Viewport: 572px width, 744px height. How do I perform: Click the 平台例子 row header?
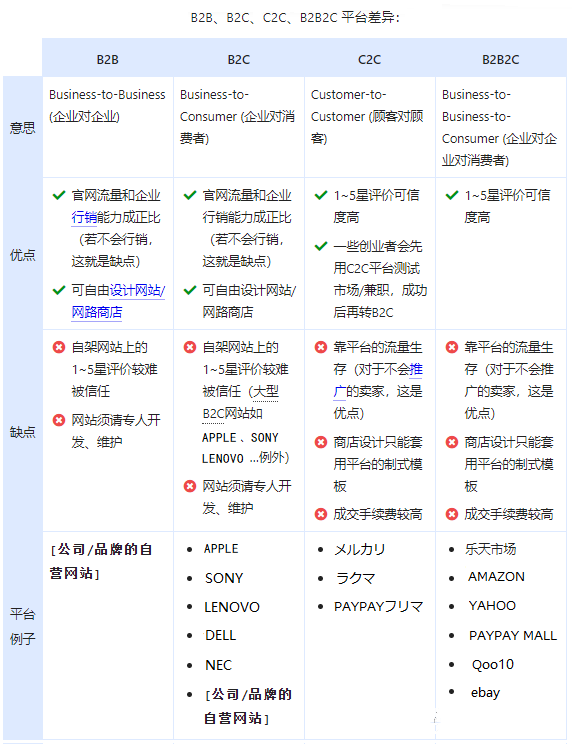tap(22, 626)
